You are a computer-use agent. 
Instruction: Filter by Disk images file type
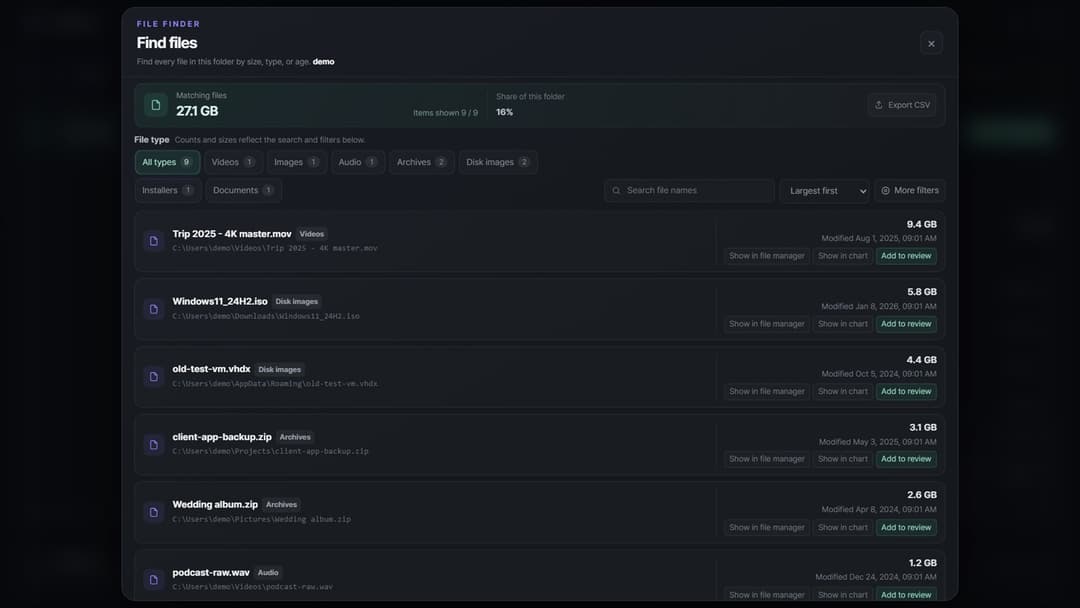click(x=498, y=163)
